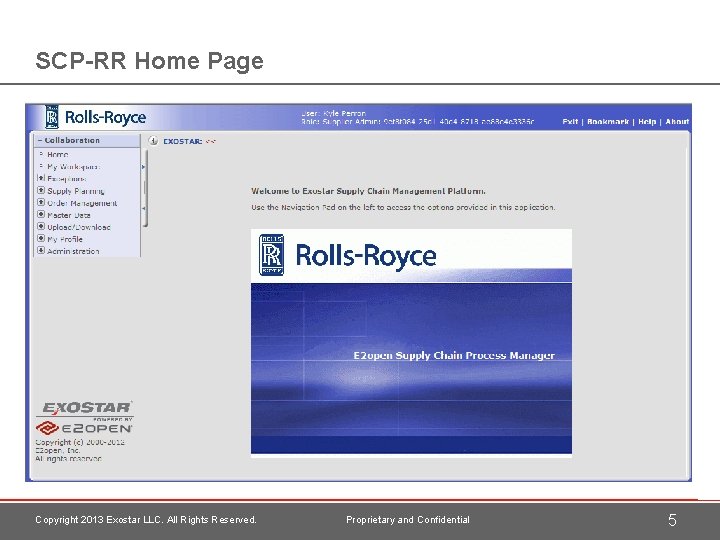Viewport: 720px width, 540px height.
Task: Collapse the Collaboration panel header
Action: pyautogui.click(x=87, y=141)
